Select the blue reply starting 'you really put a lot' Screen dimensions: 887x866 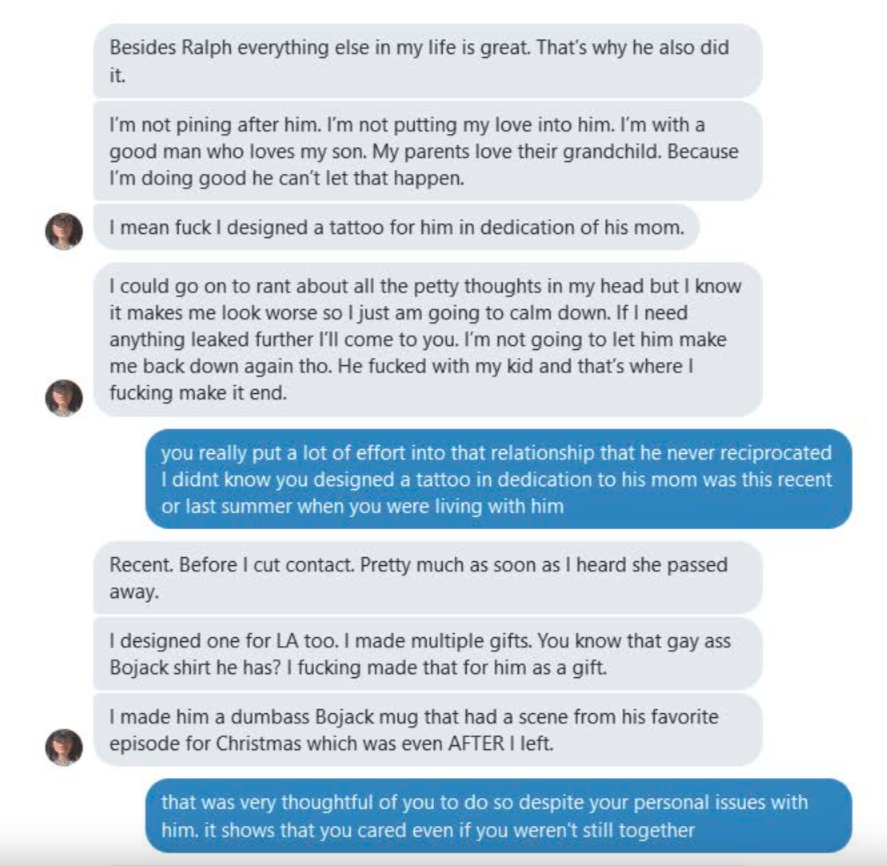tap(498, 479)
